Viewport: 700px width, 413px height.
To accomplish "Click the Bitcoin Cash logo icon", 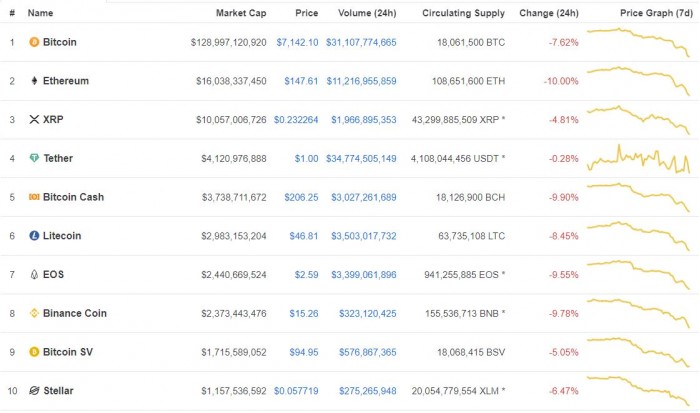I will click(x=34, y=197).
